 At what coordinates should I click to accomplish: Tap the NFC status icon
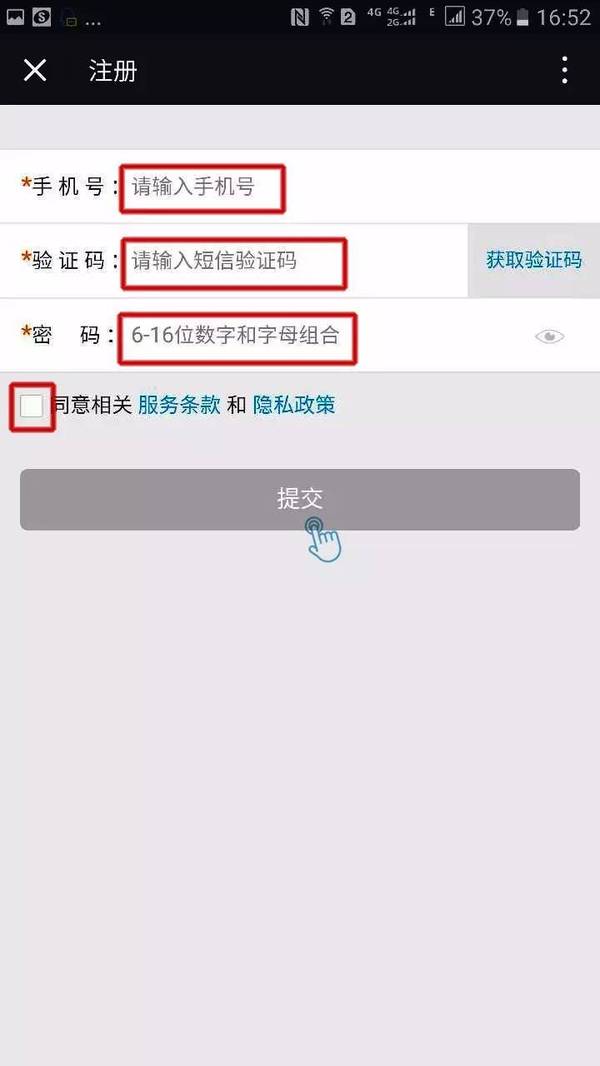click(x=300, y=18)
